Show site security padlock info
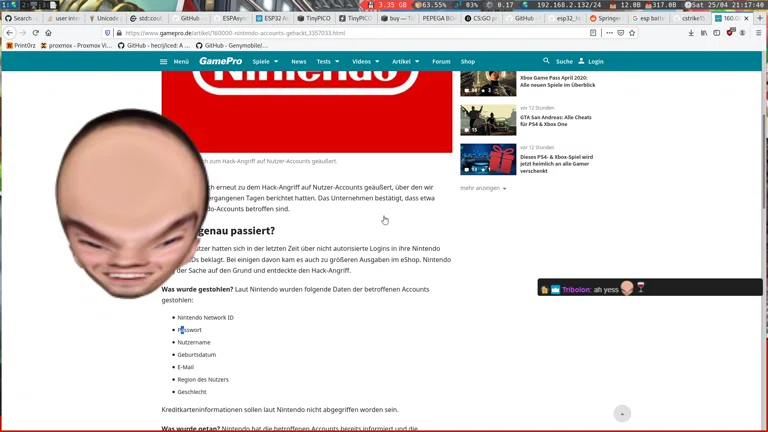This screenshot has width=768, height=432. point(119,33)
